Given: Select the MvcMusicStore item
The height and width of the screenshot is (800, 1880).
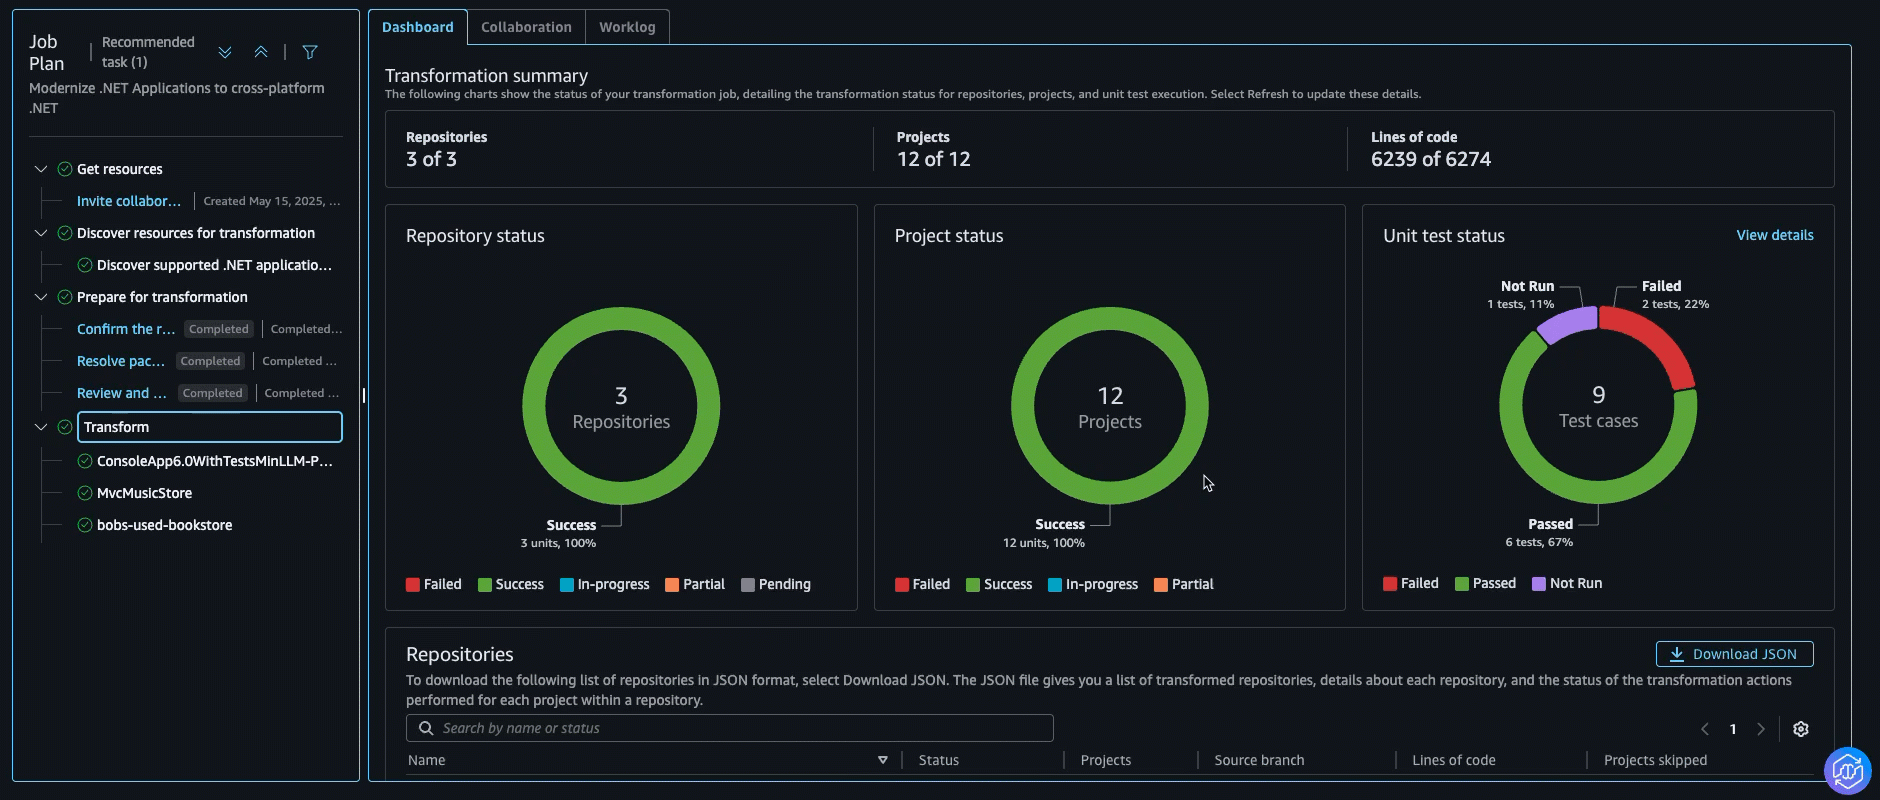Looking at the screenshot, I should pyautogui.click(x=145, y=493).
